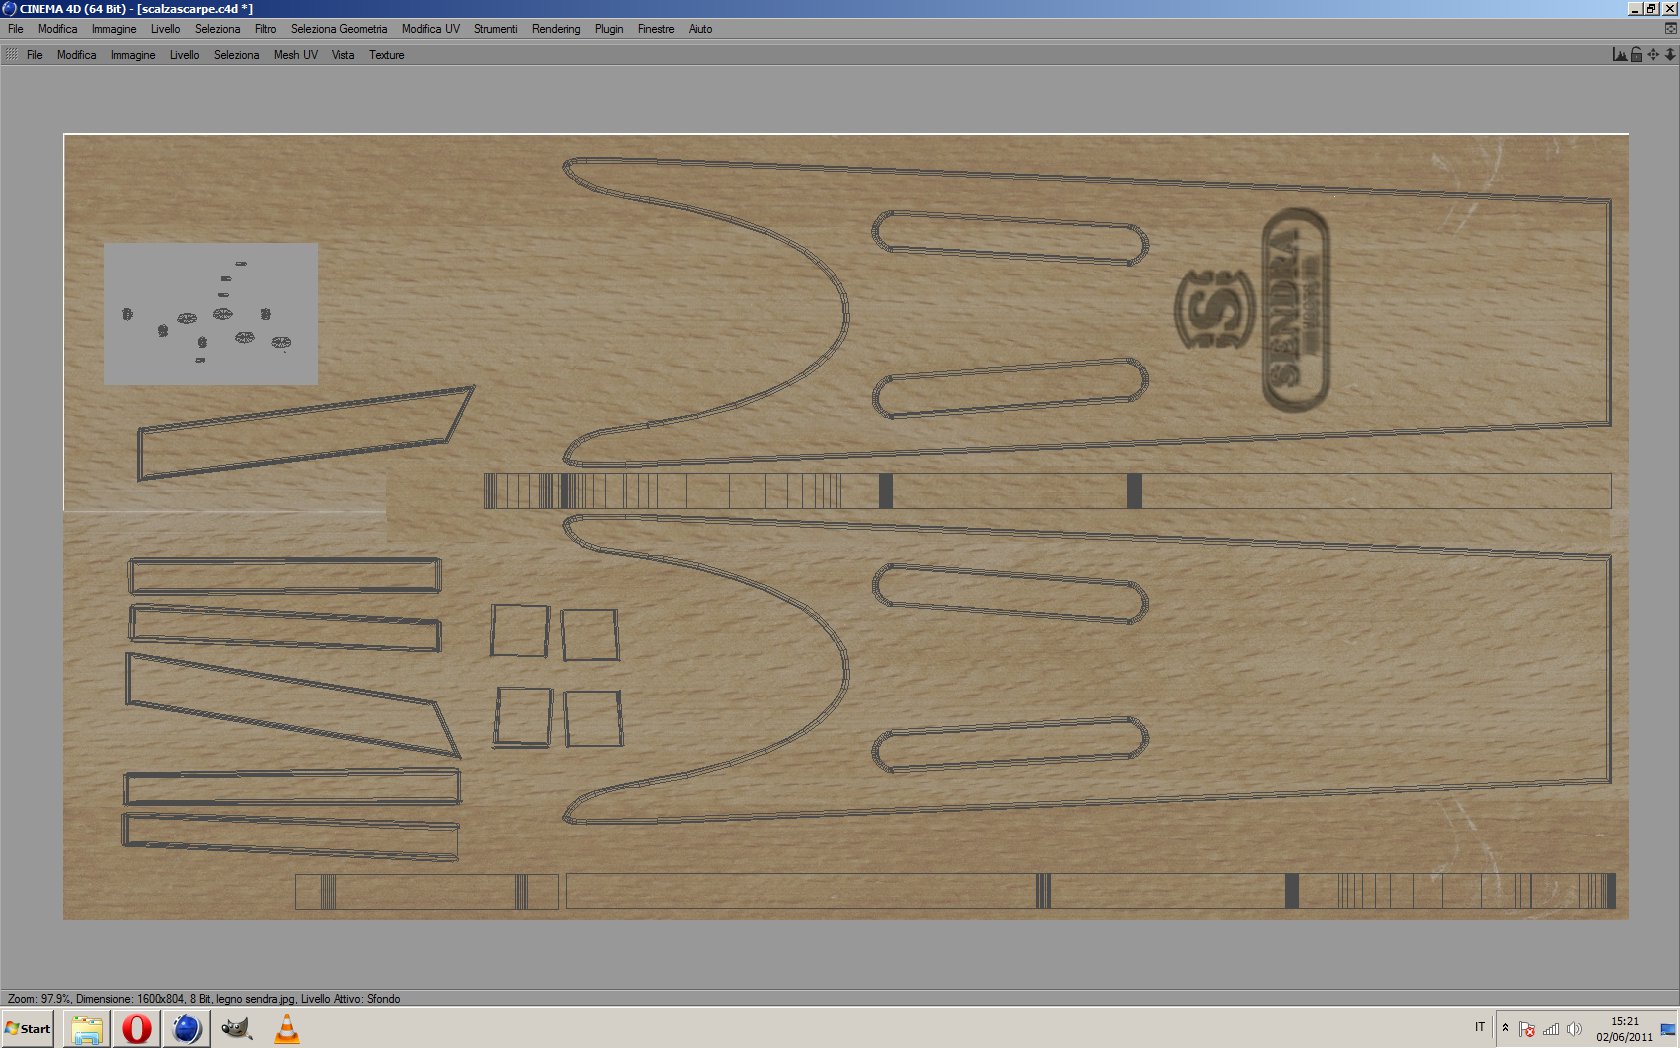Click the four-arrow move view icon
Viewport: 1680px width, 1048px height.
point(1653,55)
